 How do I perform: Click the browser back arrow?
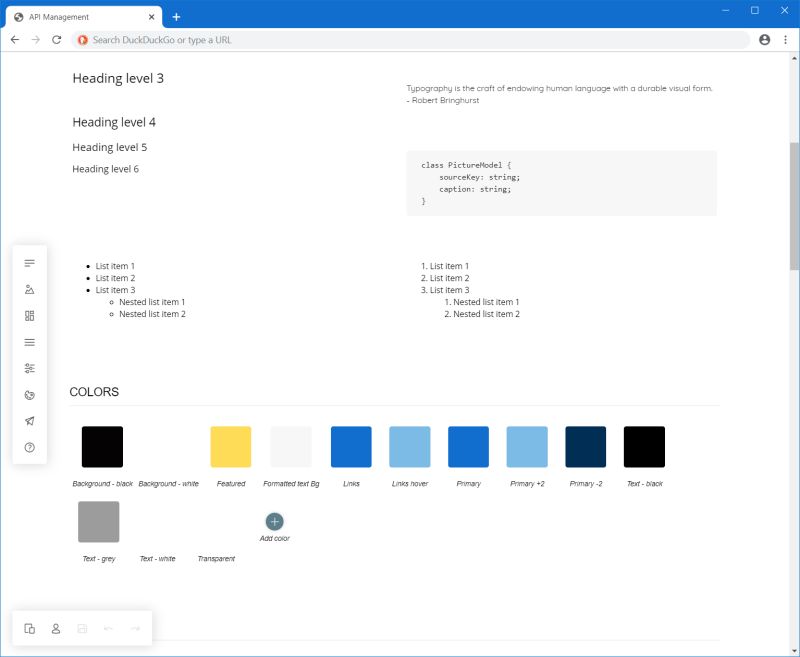pos(14,40)
